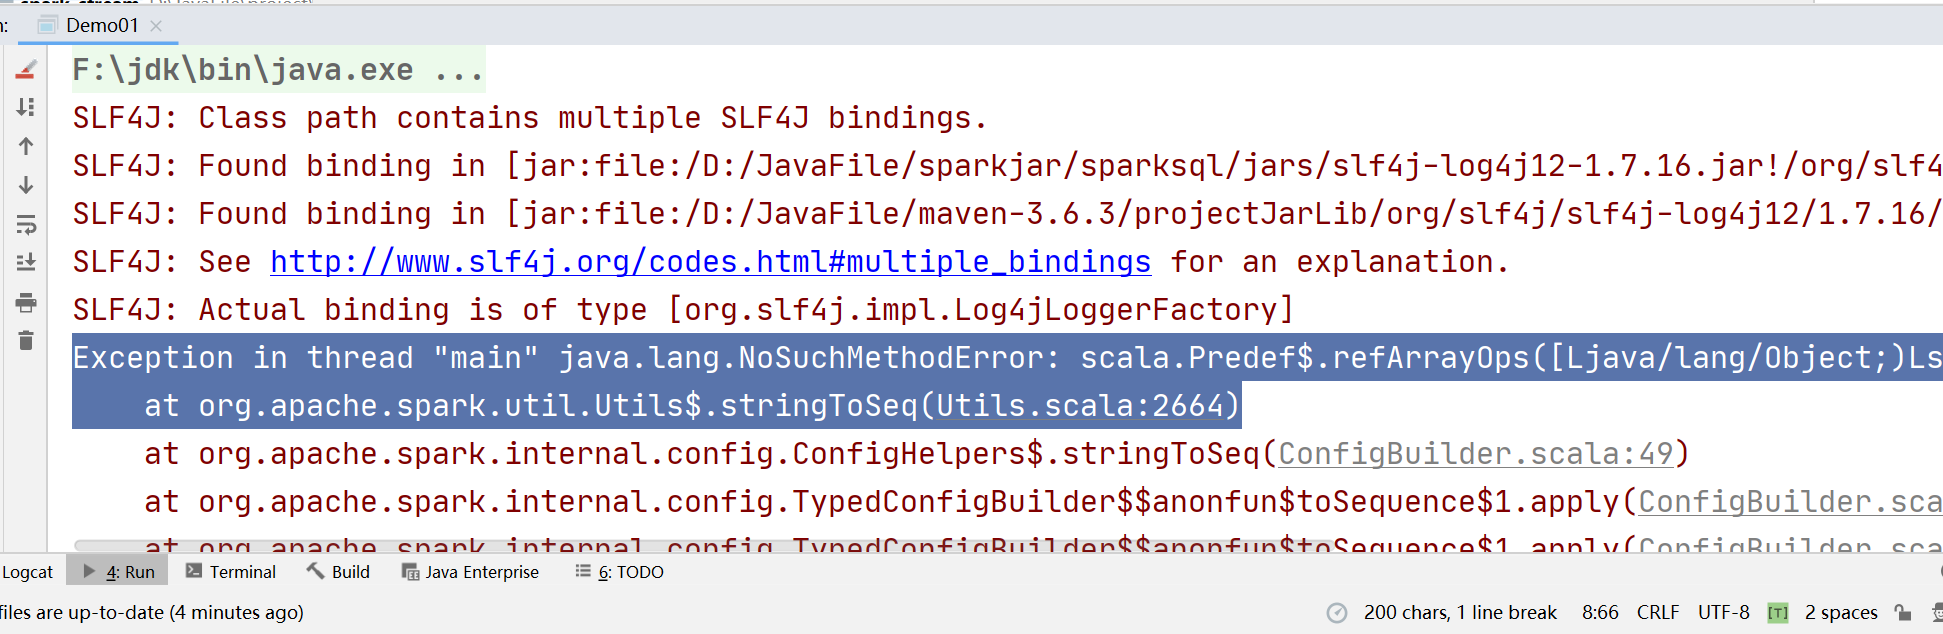Click the sort-lines arrow icon below the eraser
Viewport: 1943px width, 634px height.
point(26,107)
